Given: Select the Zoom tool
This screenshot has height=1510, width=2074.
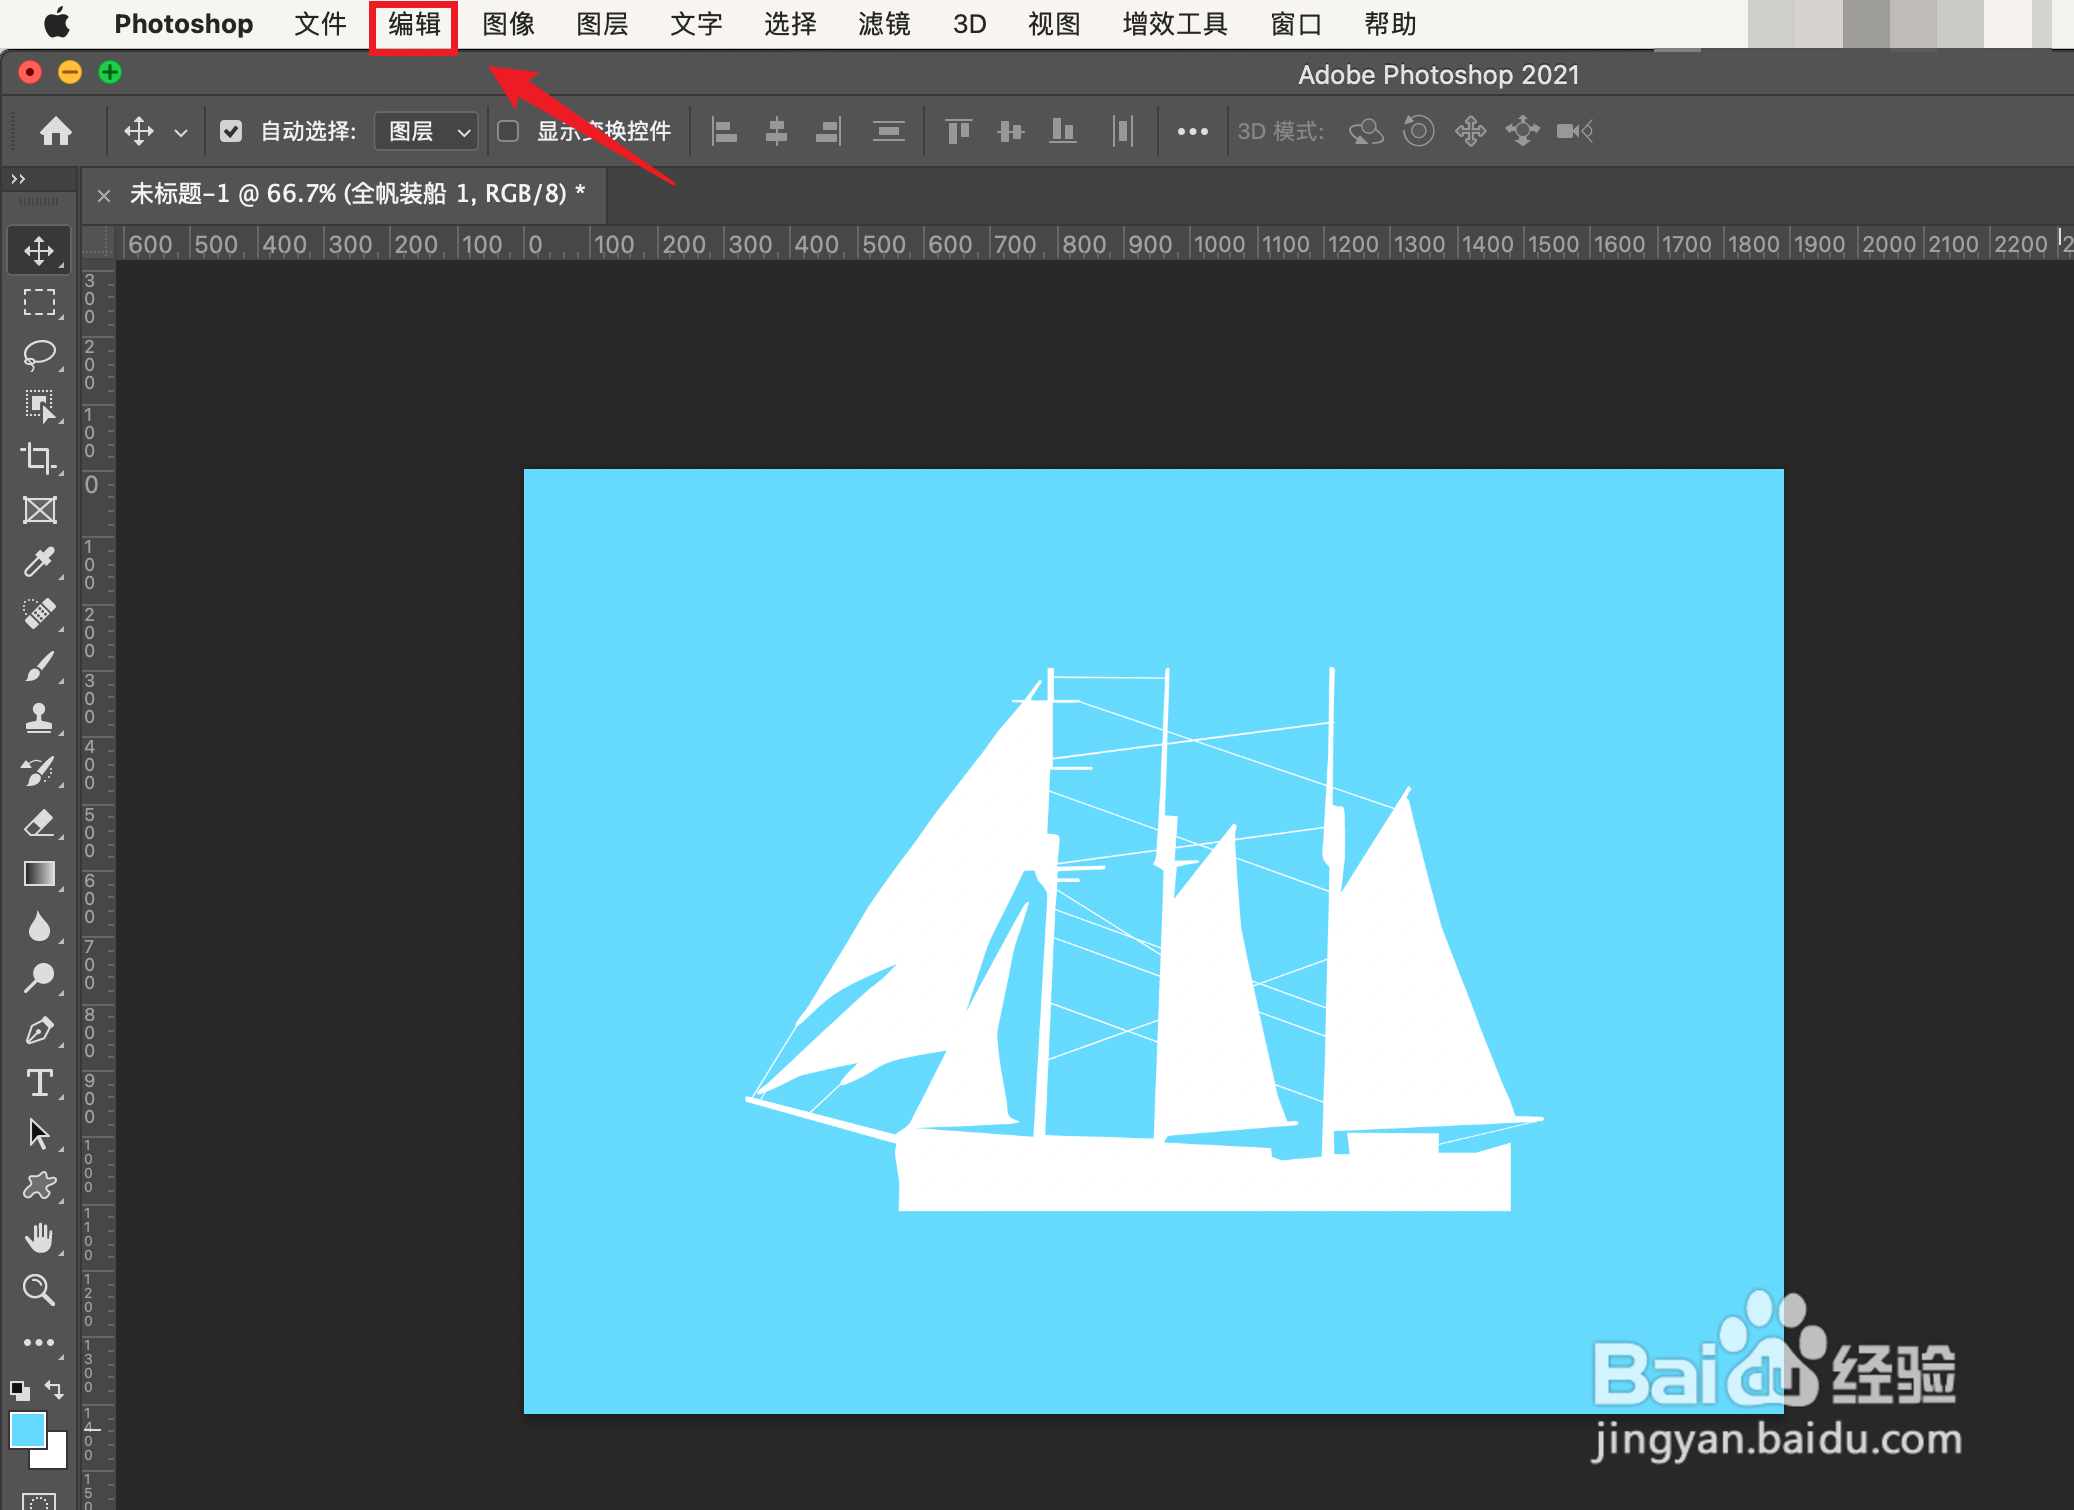Looking at the screenshot, I should (39, 1290).
